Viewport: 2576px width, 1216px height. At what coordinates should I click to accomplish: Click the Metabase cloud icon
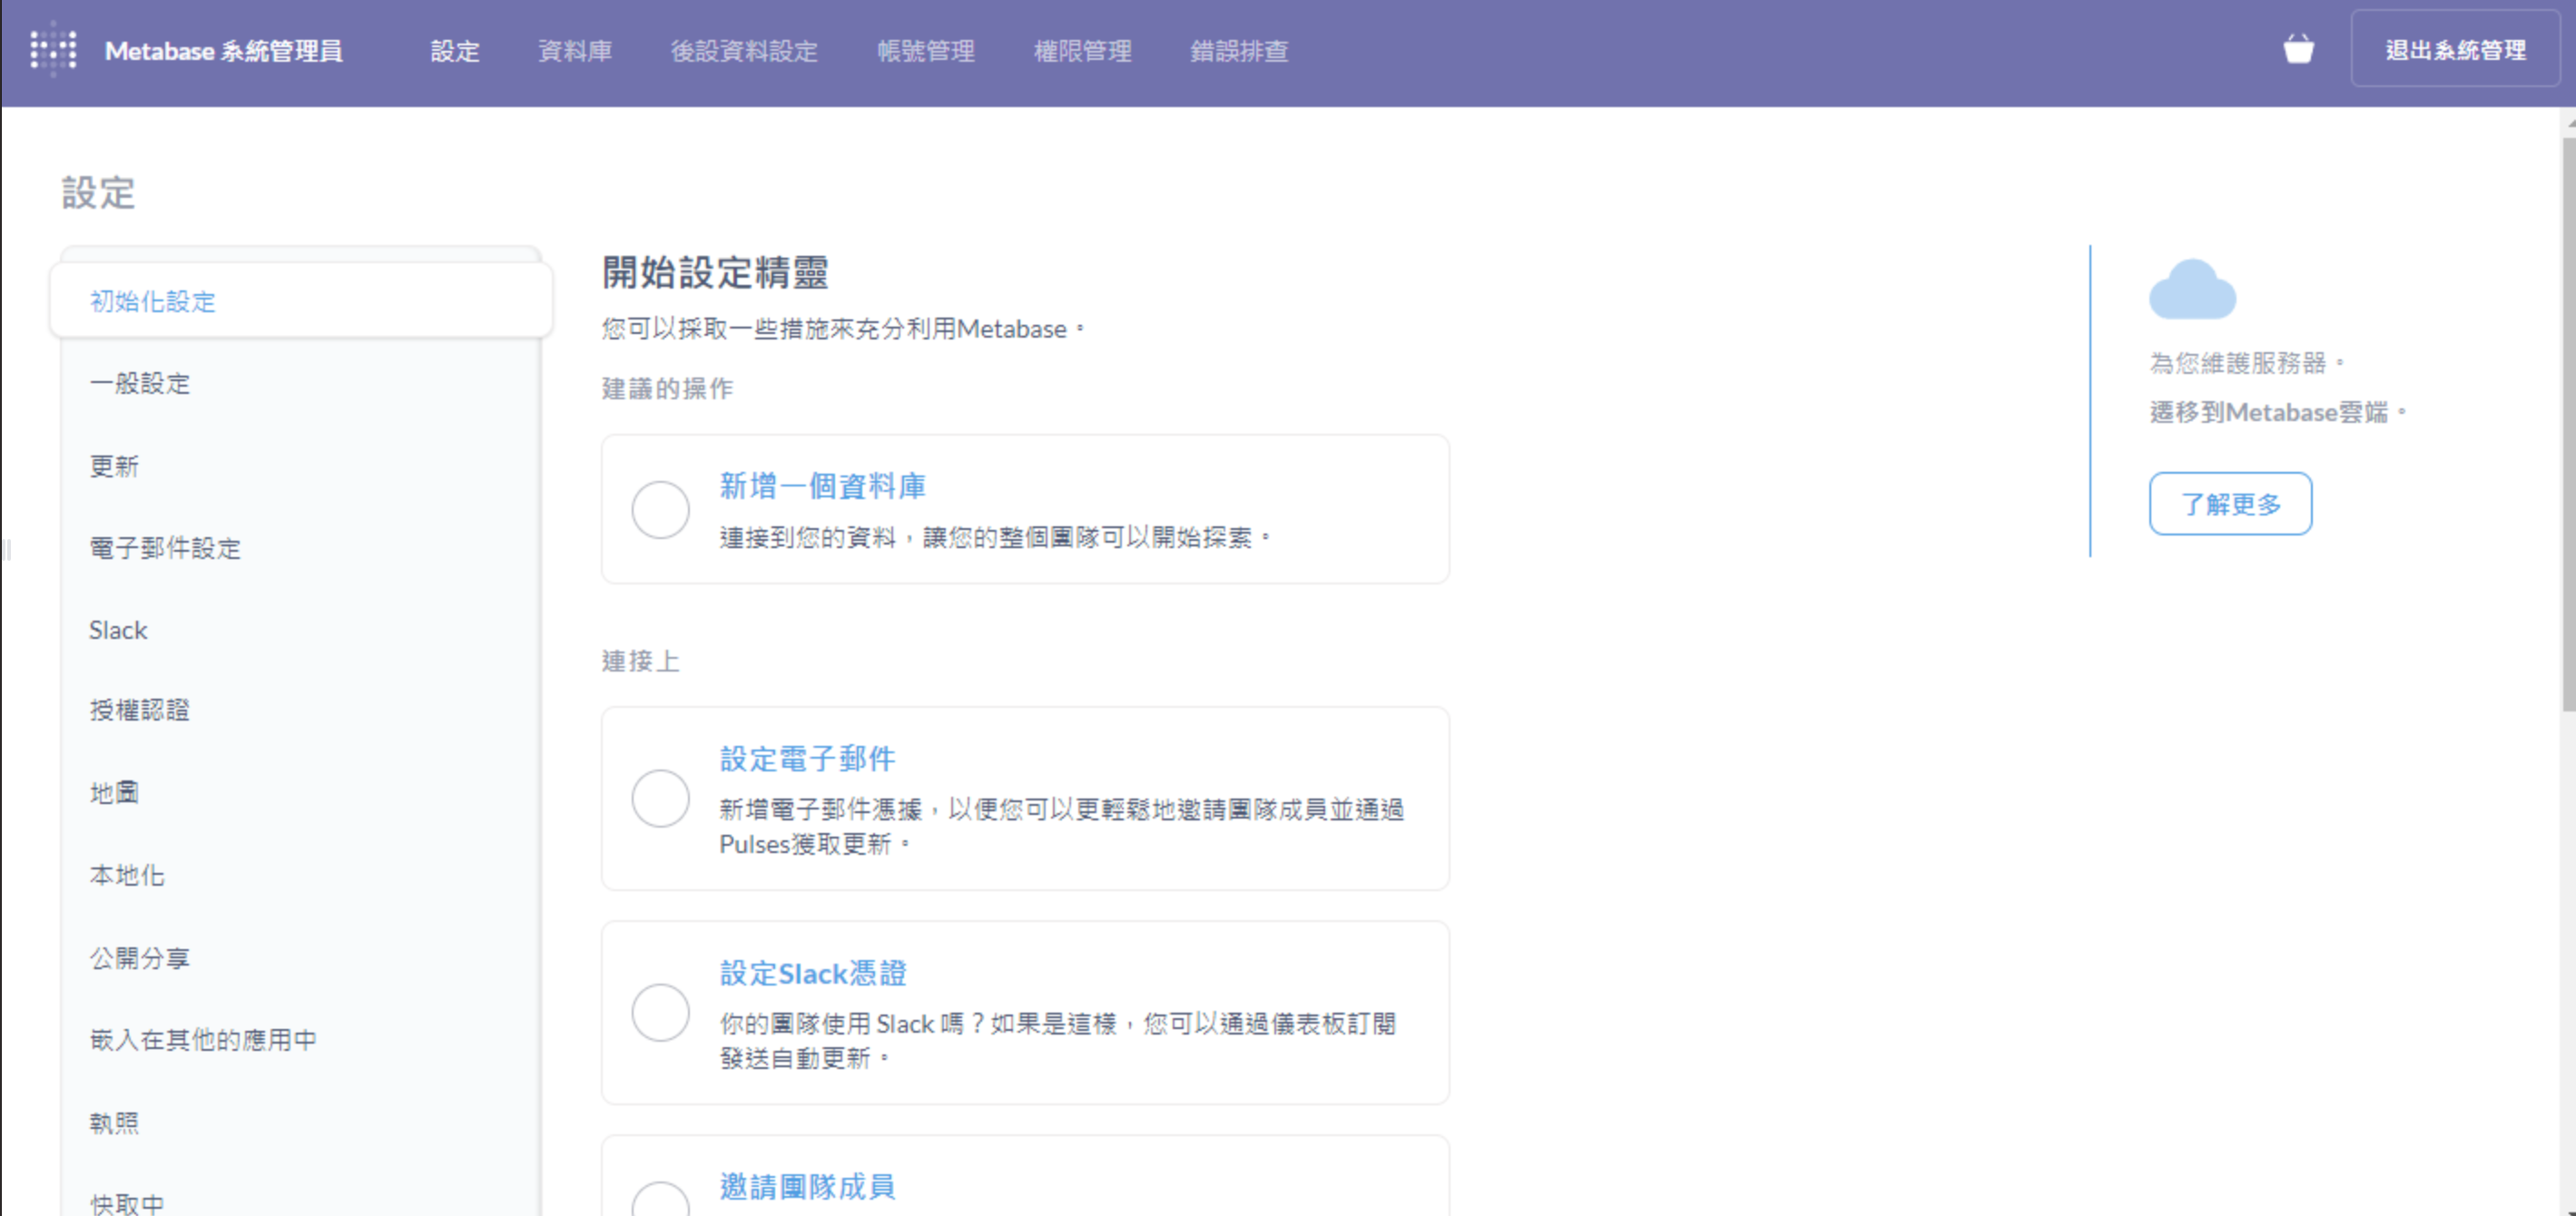tap(2192, 289)
